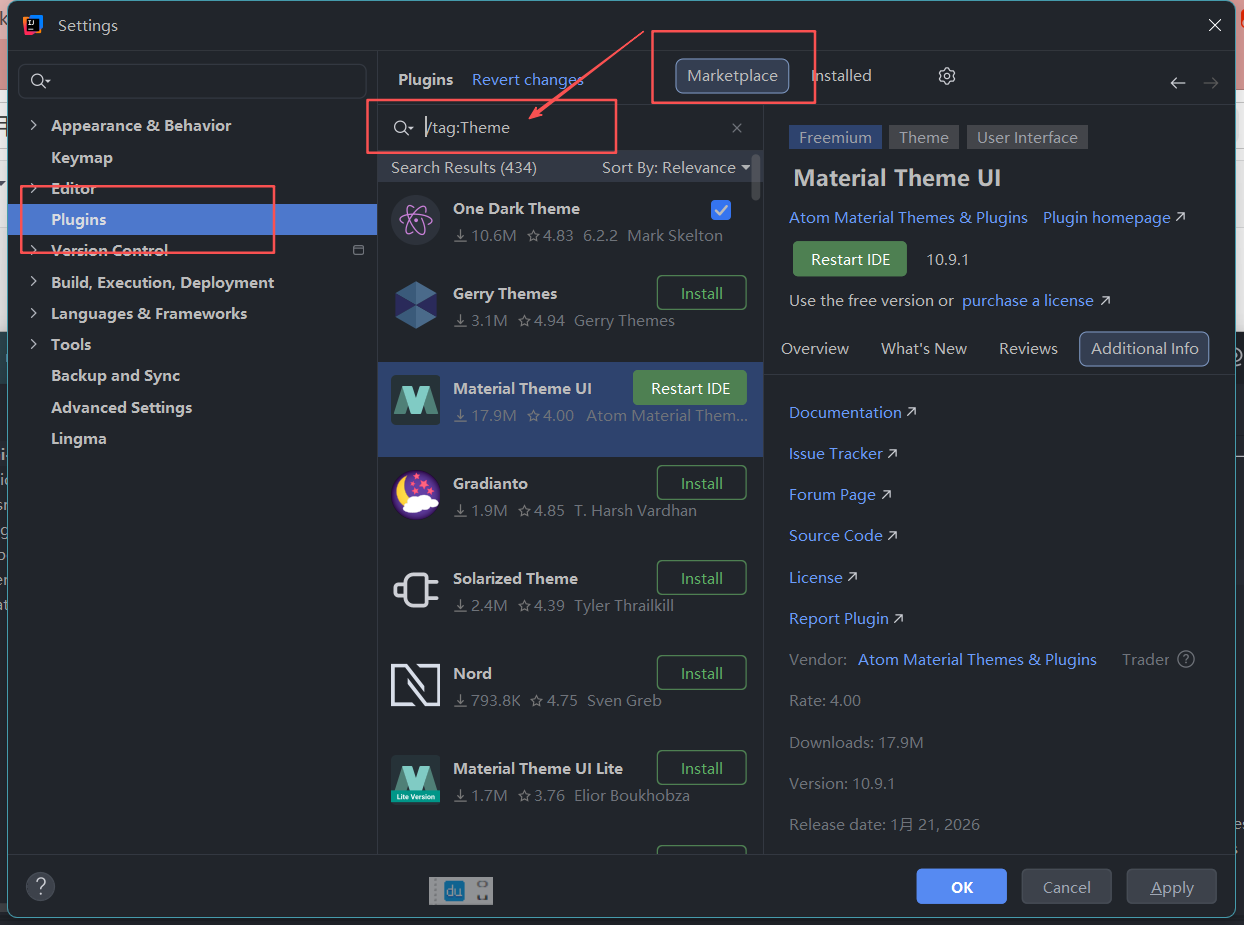Open the help question mark button
Screen dimensions: 1244x925
tap(40, 886)
